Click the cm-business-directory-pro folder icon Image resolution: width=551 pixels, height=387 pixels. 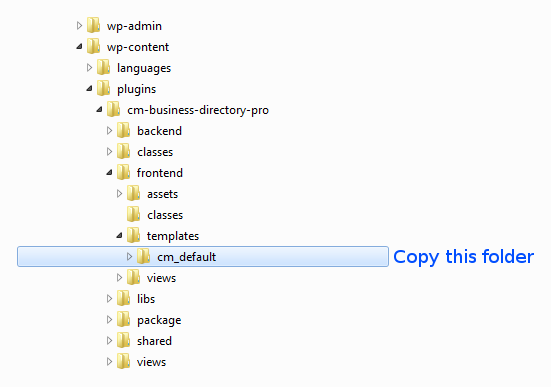coord(114,109)
